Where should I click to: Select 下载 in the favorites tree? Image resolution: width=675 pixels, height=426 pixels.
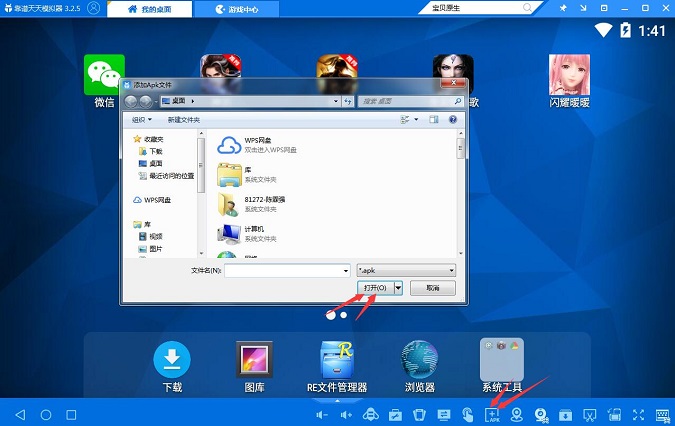pos(158,151)
